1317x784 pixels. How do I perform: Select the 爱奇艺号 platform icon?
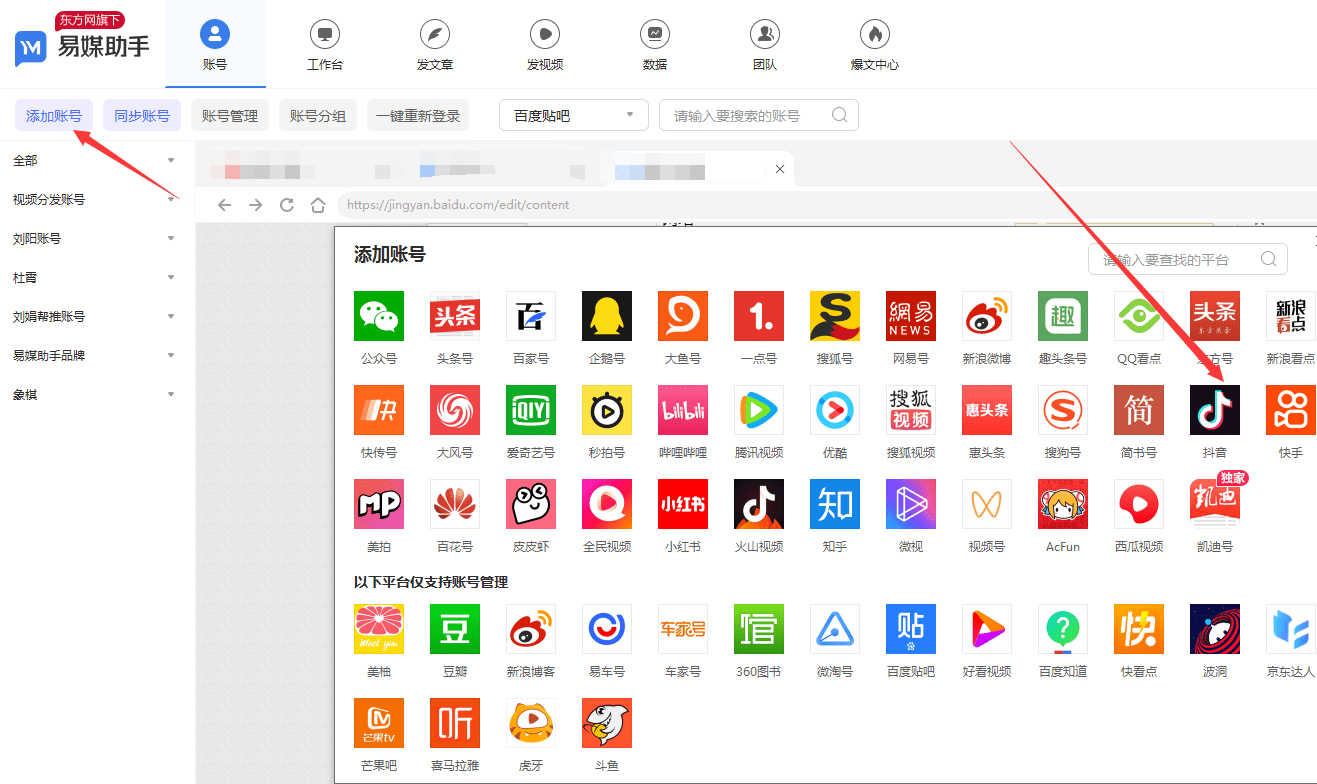click(530, 410)
